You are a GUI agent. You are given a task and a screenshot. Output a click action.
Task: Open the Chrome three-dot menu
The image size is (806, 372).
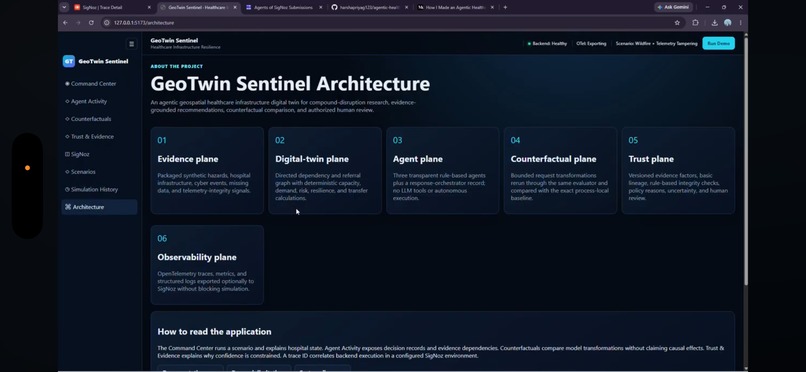740,23
